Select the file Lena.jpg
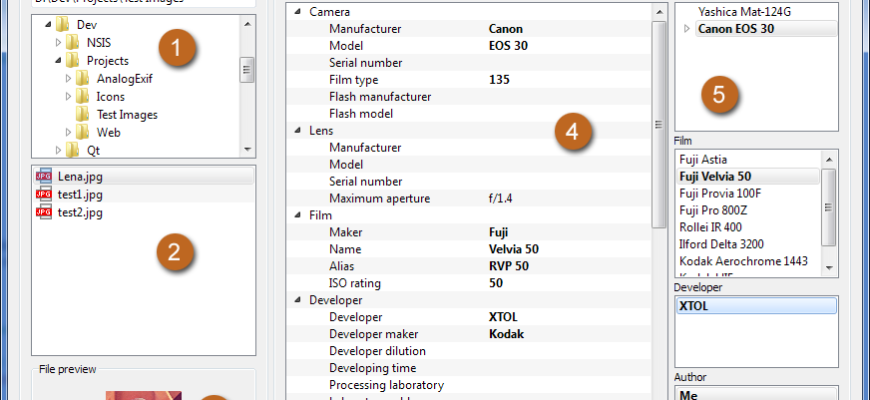 80,177
